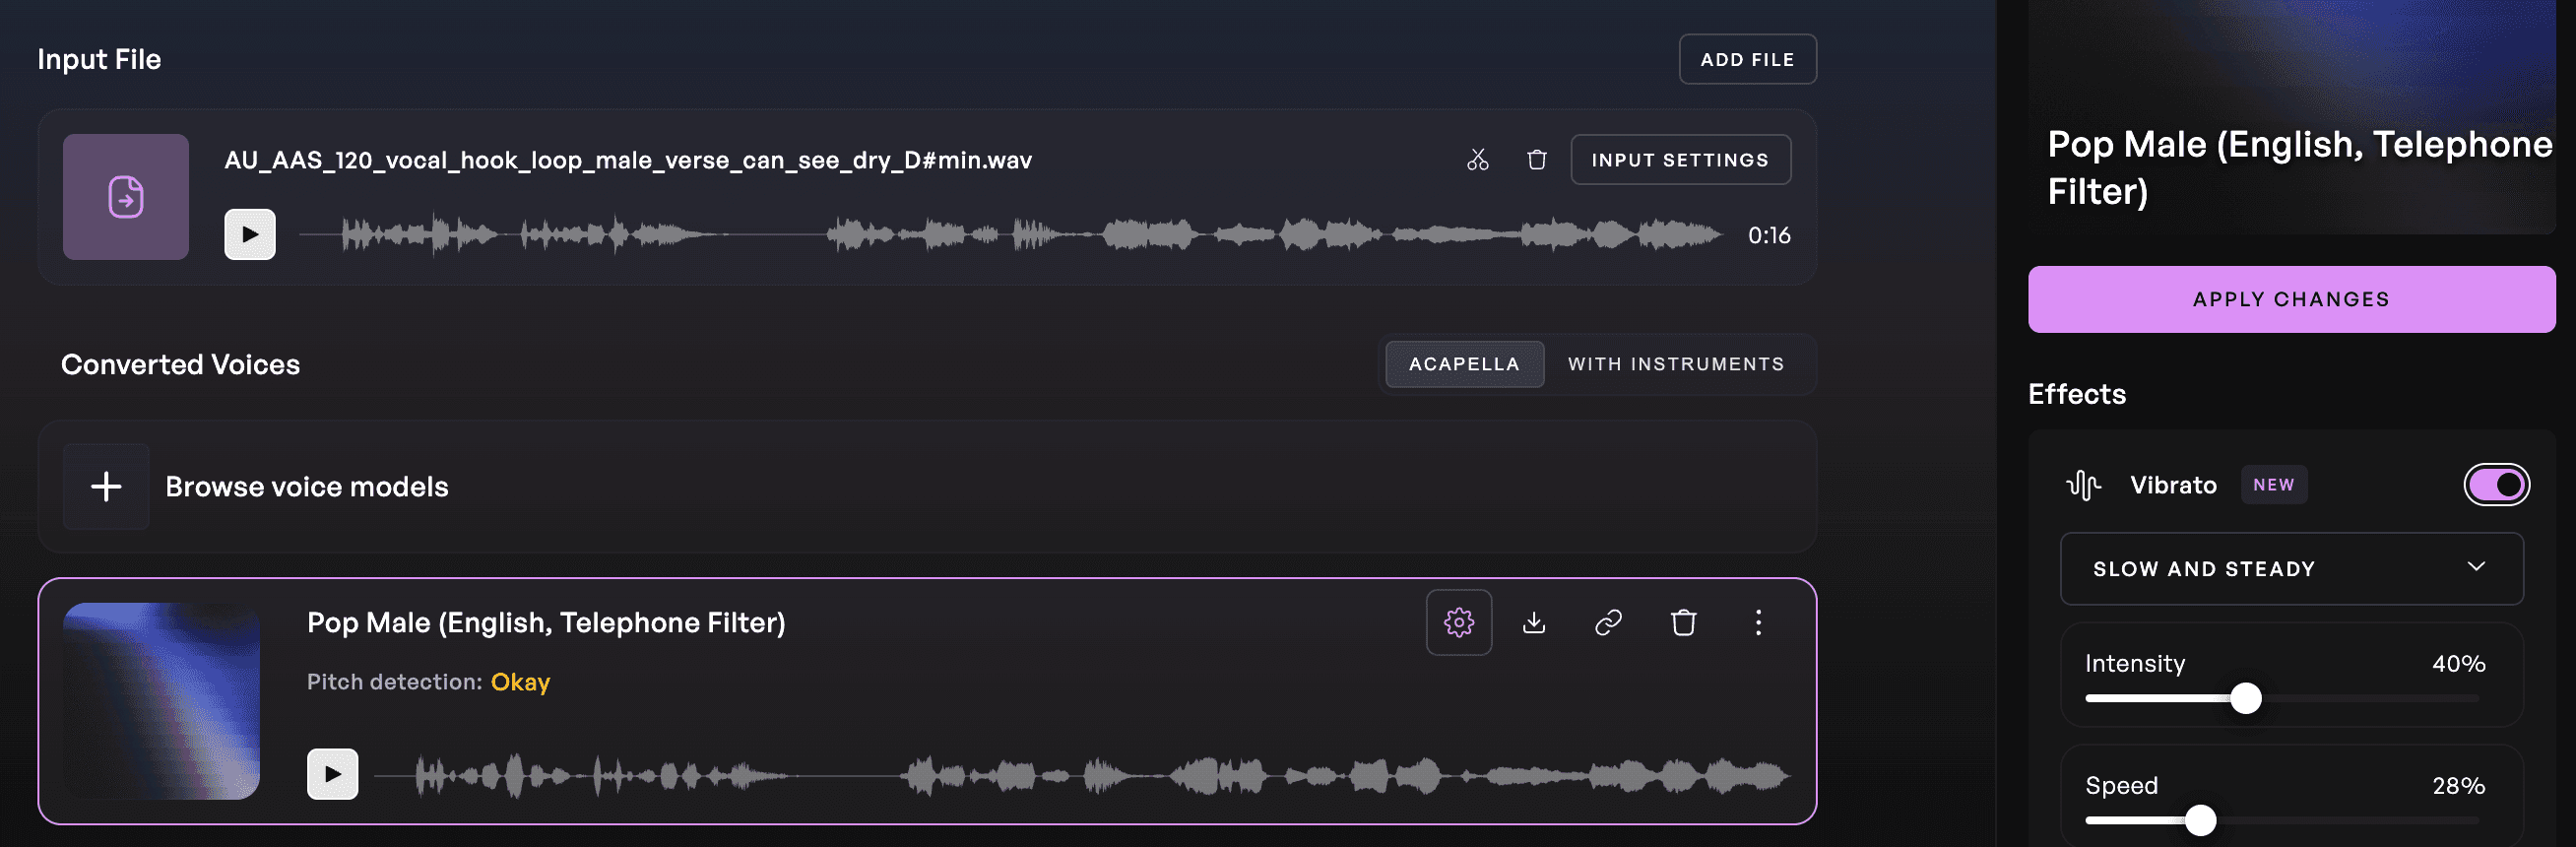Toggle the Vibrato effect switch
The height and width of the screenshot is (847, 2576).
point(2496,485)
